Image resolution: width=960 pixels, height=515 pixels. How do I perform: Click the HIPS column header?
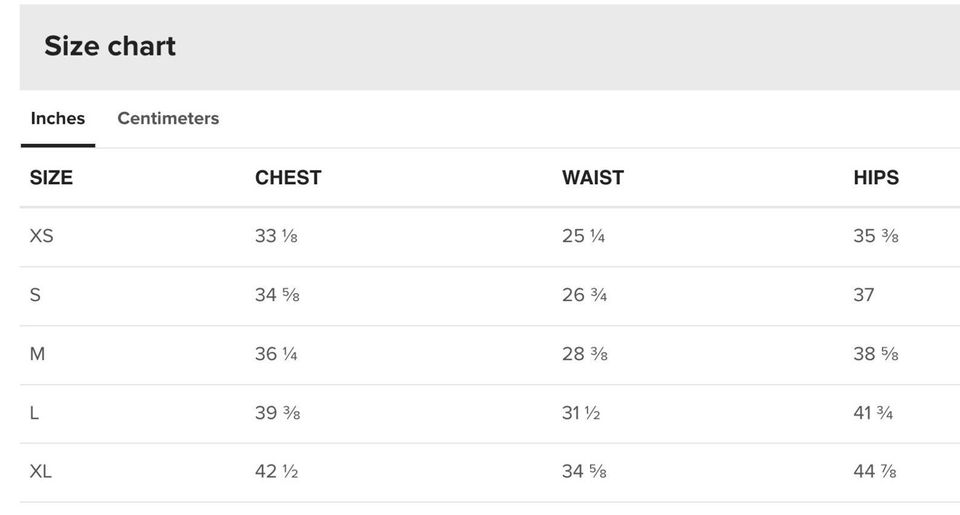coord(876,178)
